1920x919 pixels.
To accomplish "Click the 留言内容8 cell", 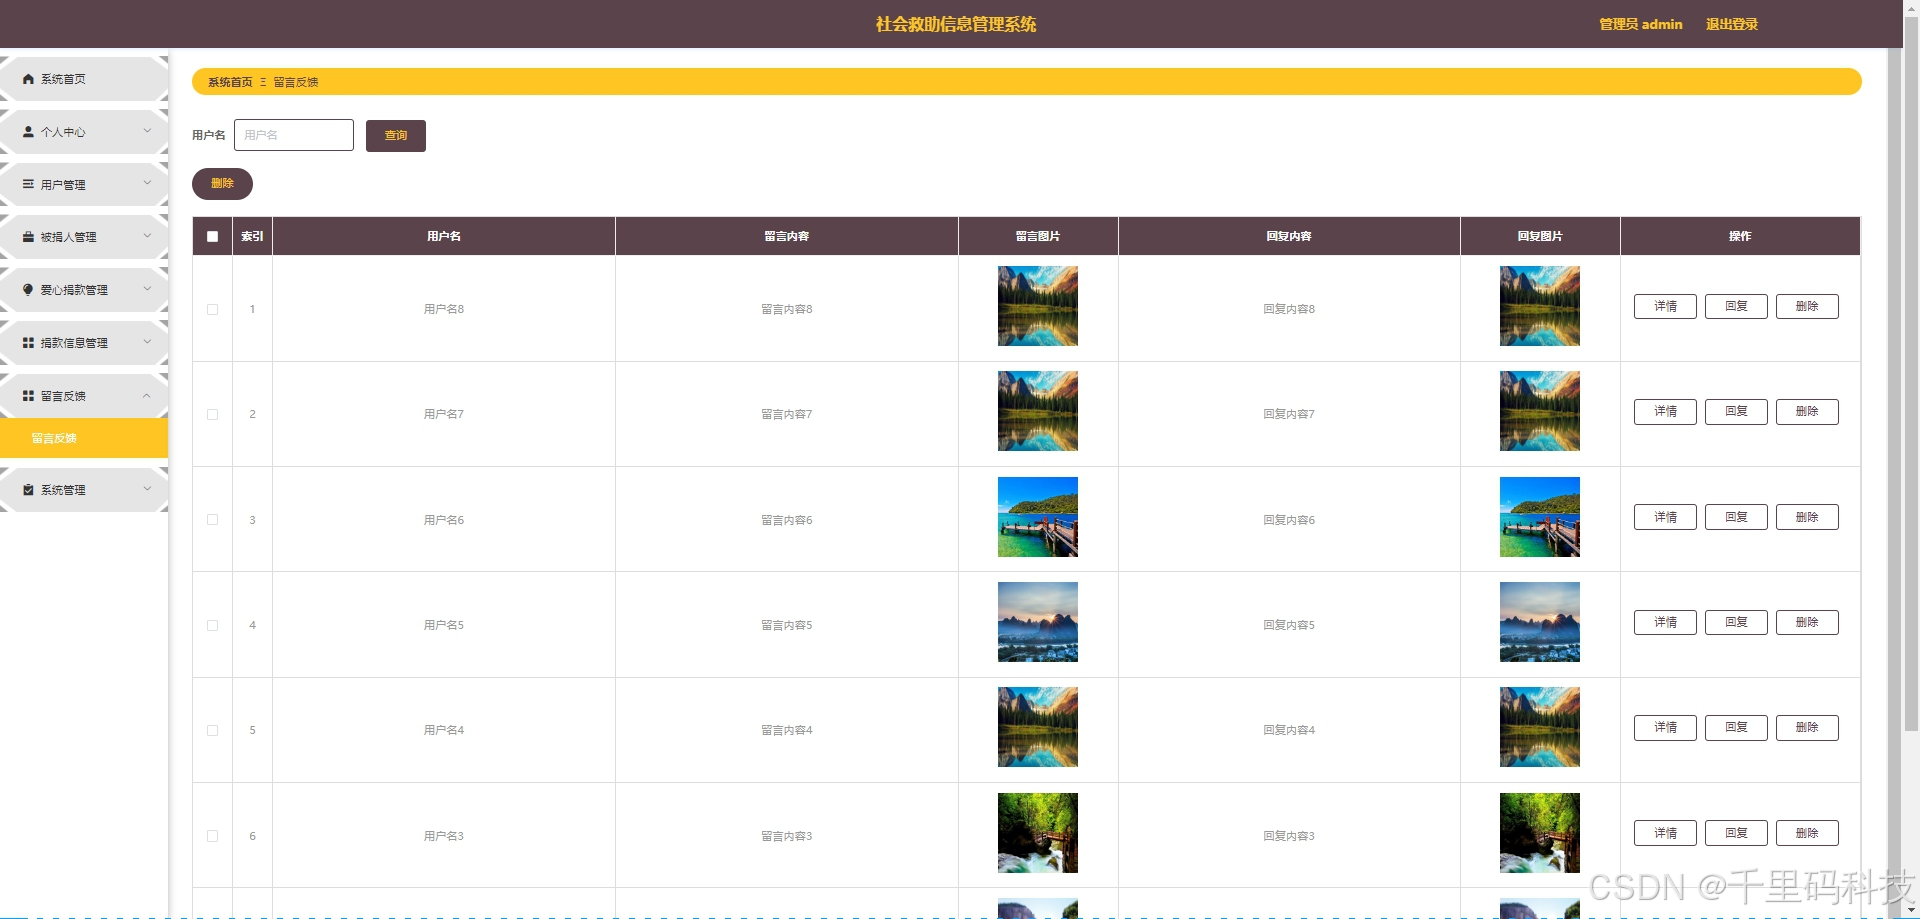I will 787,309.
